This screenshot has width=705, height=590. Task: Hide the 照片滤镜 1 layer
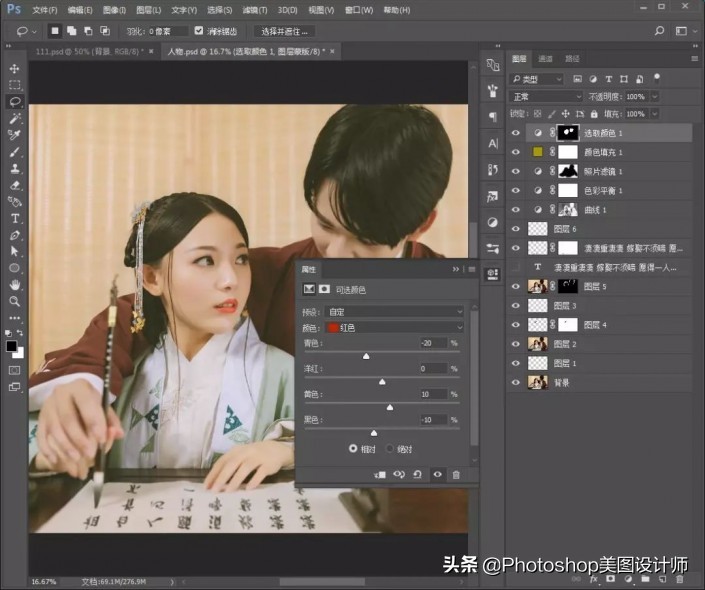516,171
